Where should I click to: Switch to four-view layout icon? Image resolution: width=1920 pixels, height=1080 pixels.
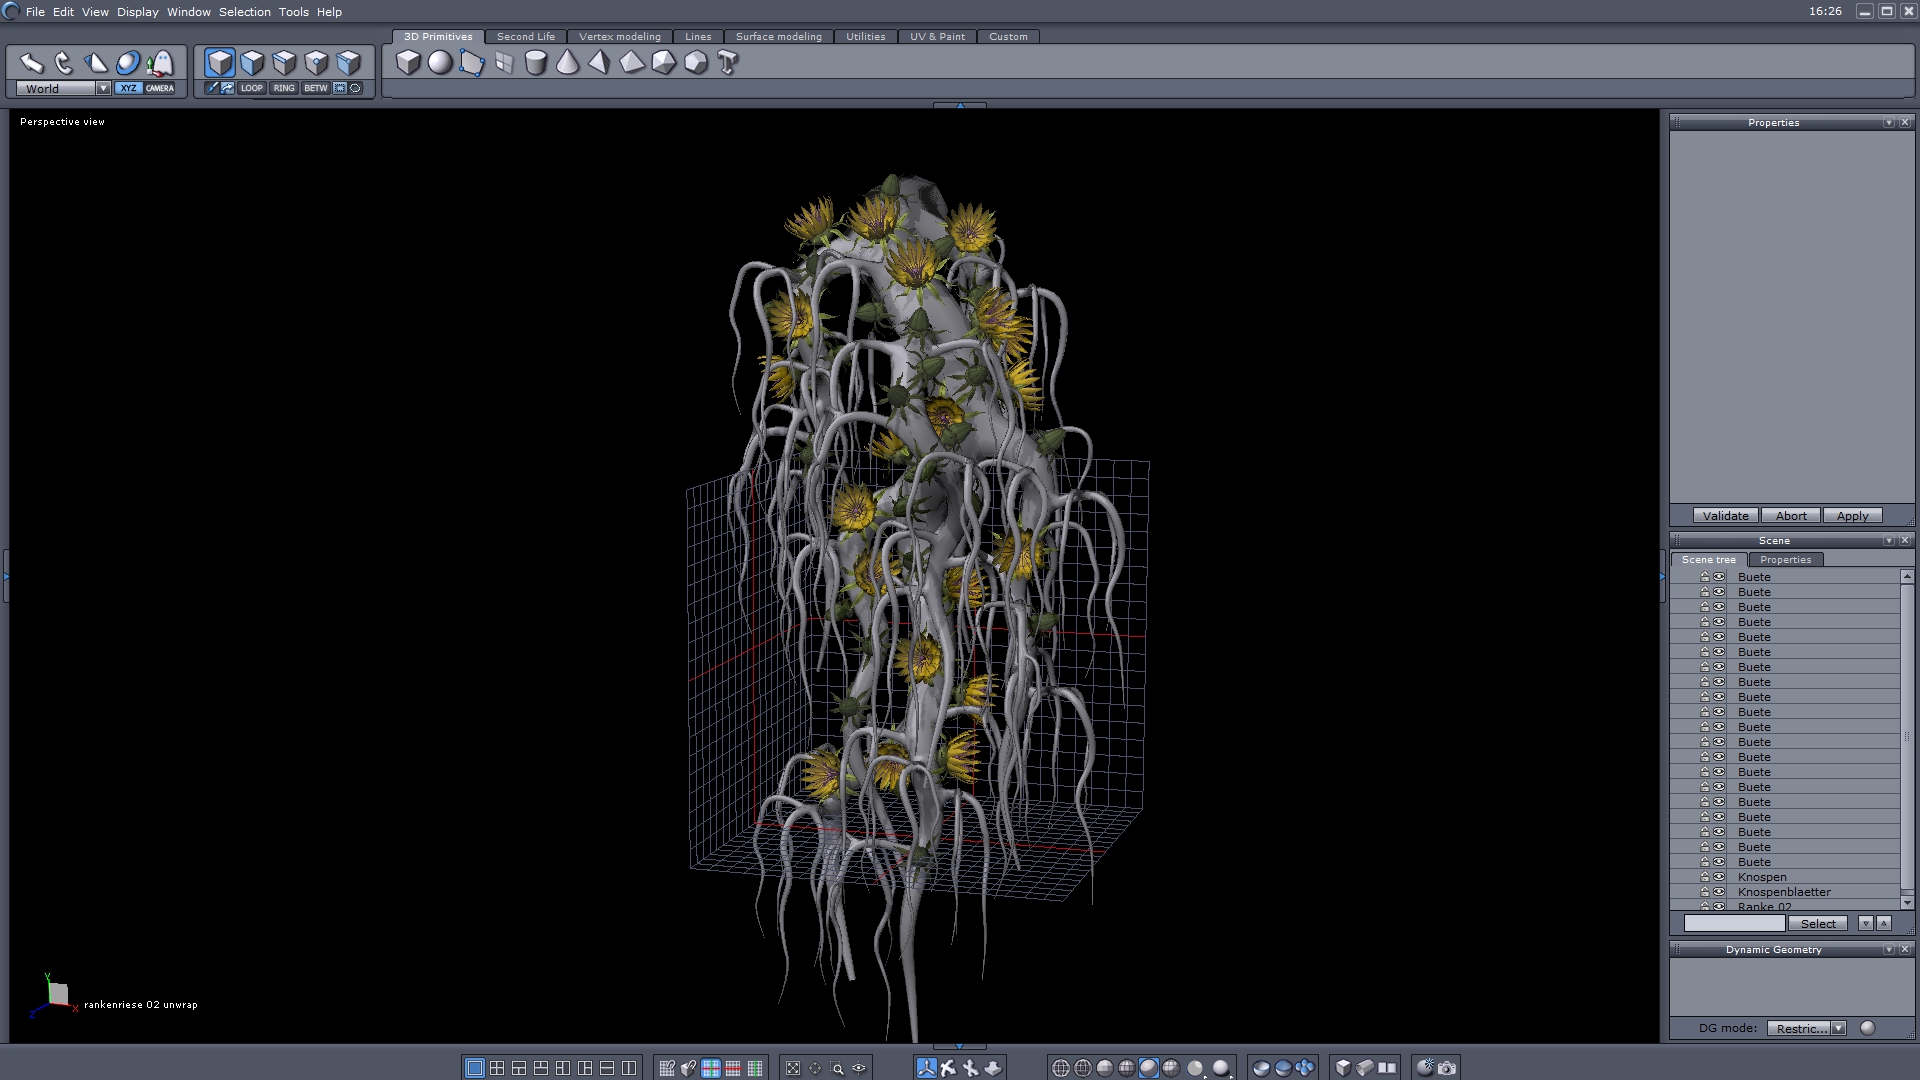point(497,1068)
